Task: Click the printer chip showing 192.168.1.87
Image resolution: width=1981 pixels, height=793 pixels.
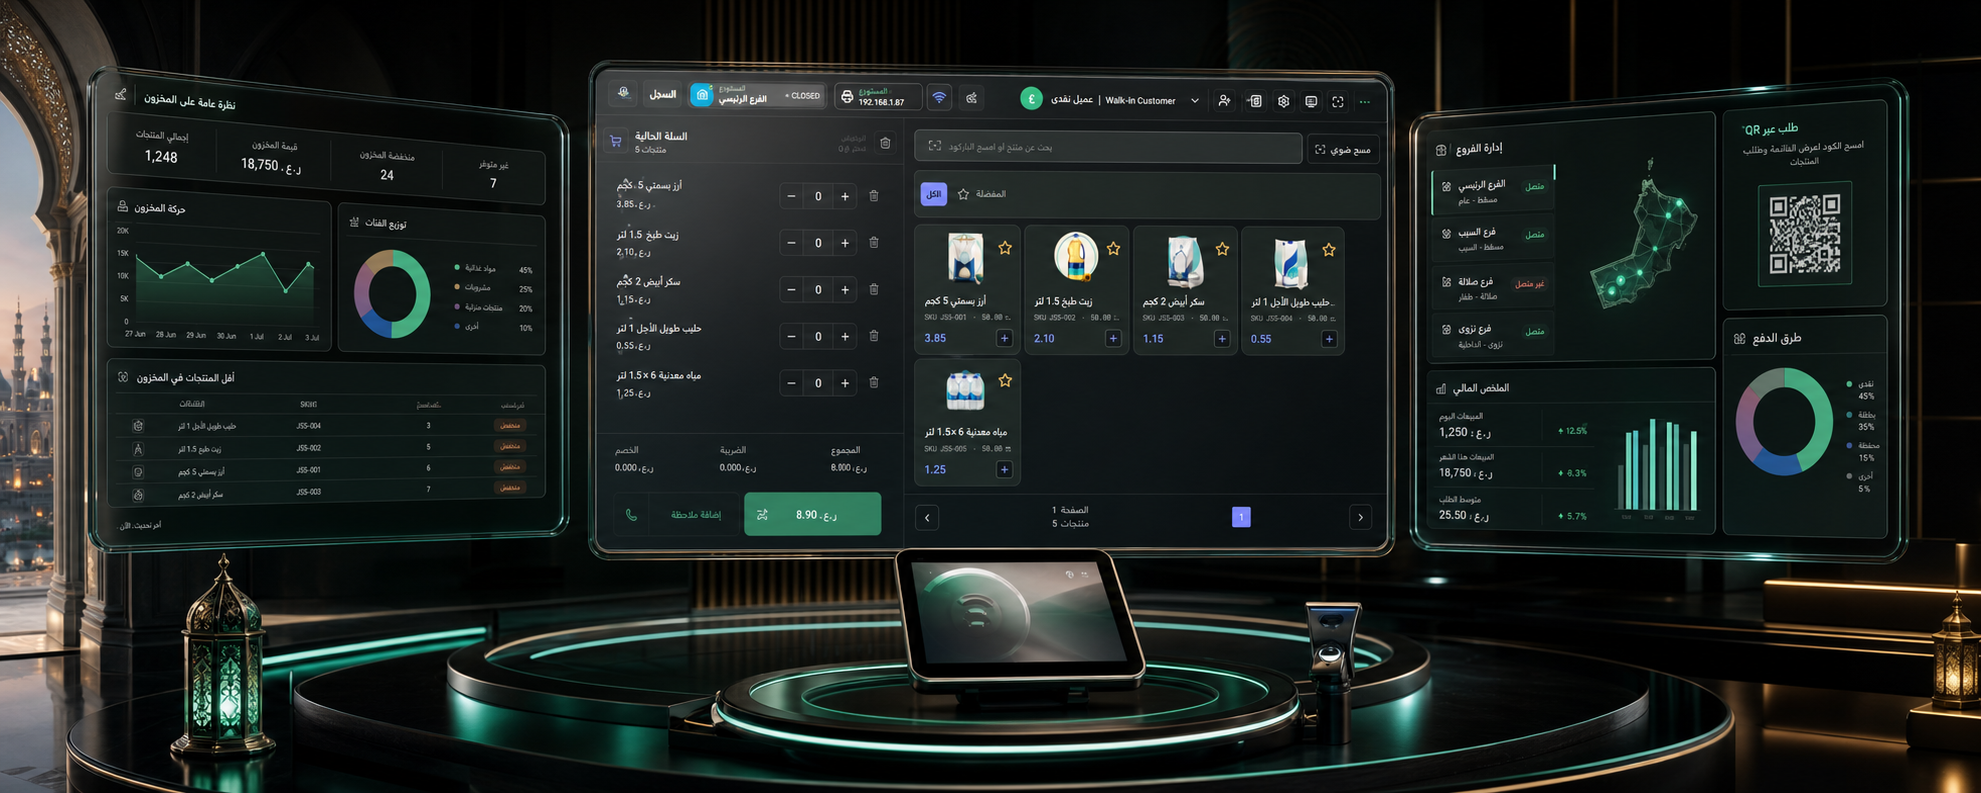Action: point(877,97)
